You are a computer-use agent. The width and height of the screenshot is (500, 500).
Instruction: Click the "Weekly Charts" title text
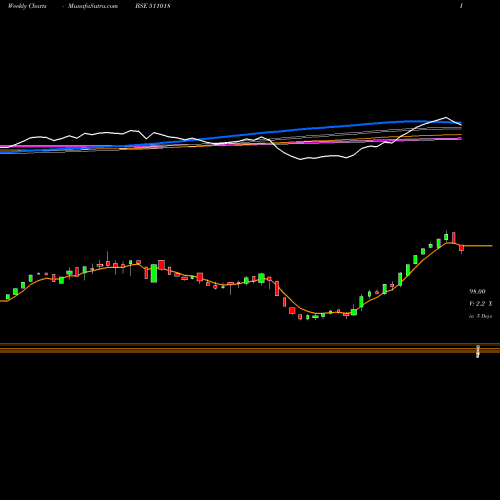[27, 6]
